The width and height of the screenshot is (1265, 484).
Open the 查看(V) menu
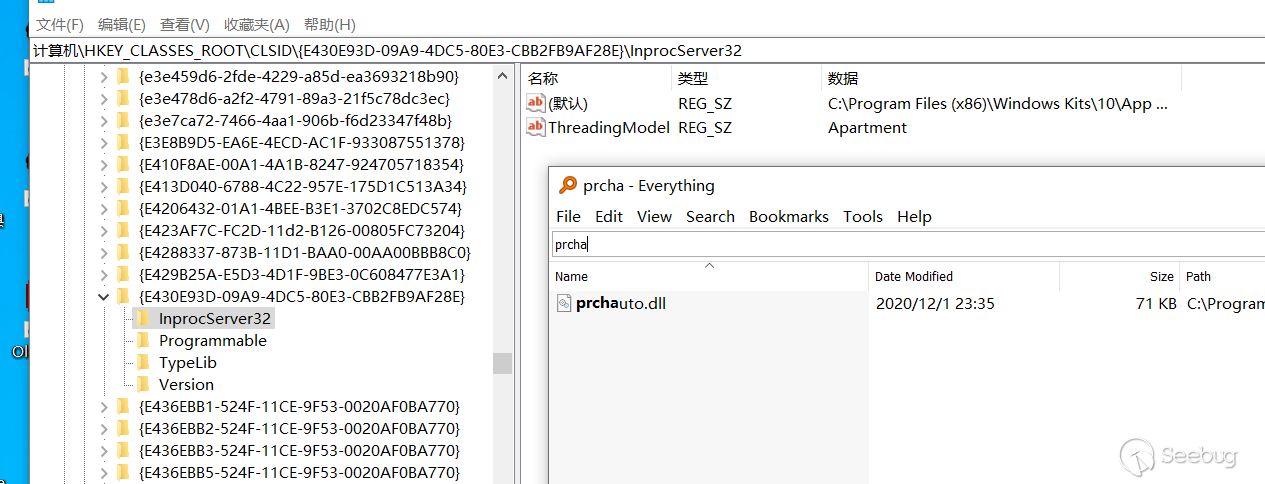185,24
